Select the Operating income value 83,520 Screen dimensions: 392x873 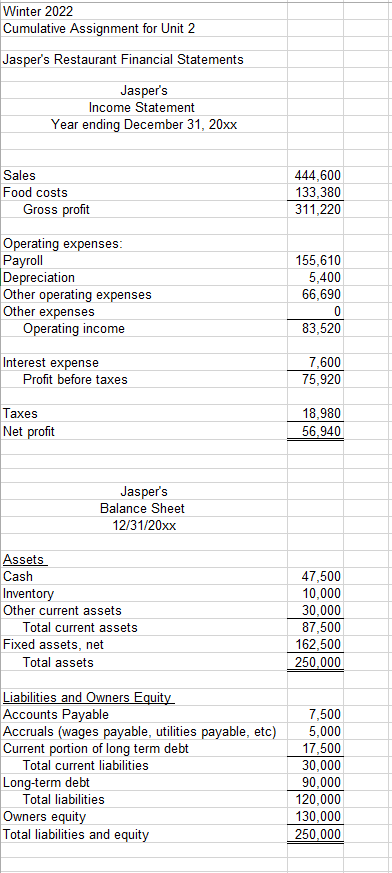click(x=315, y=328)
